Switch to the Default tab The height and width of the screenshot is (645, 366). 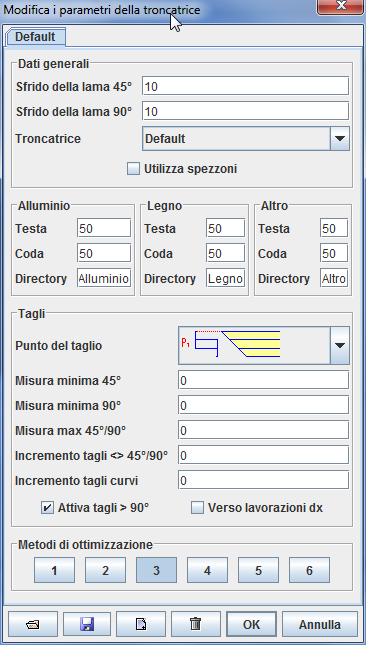point(35,37)
